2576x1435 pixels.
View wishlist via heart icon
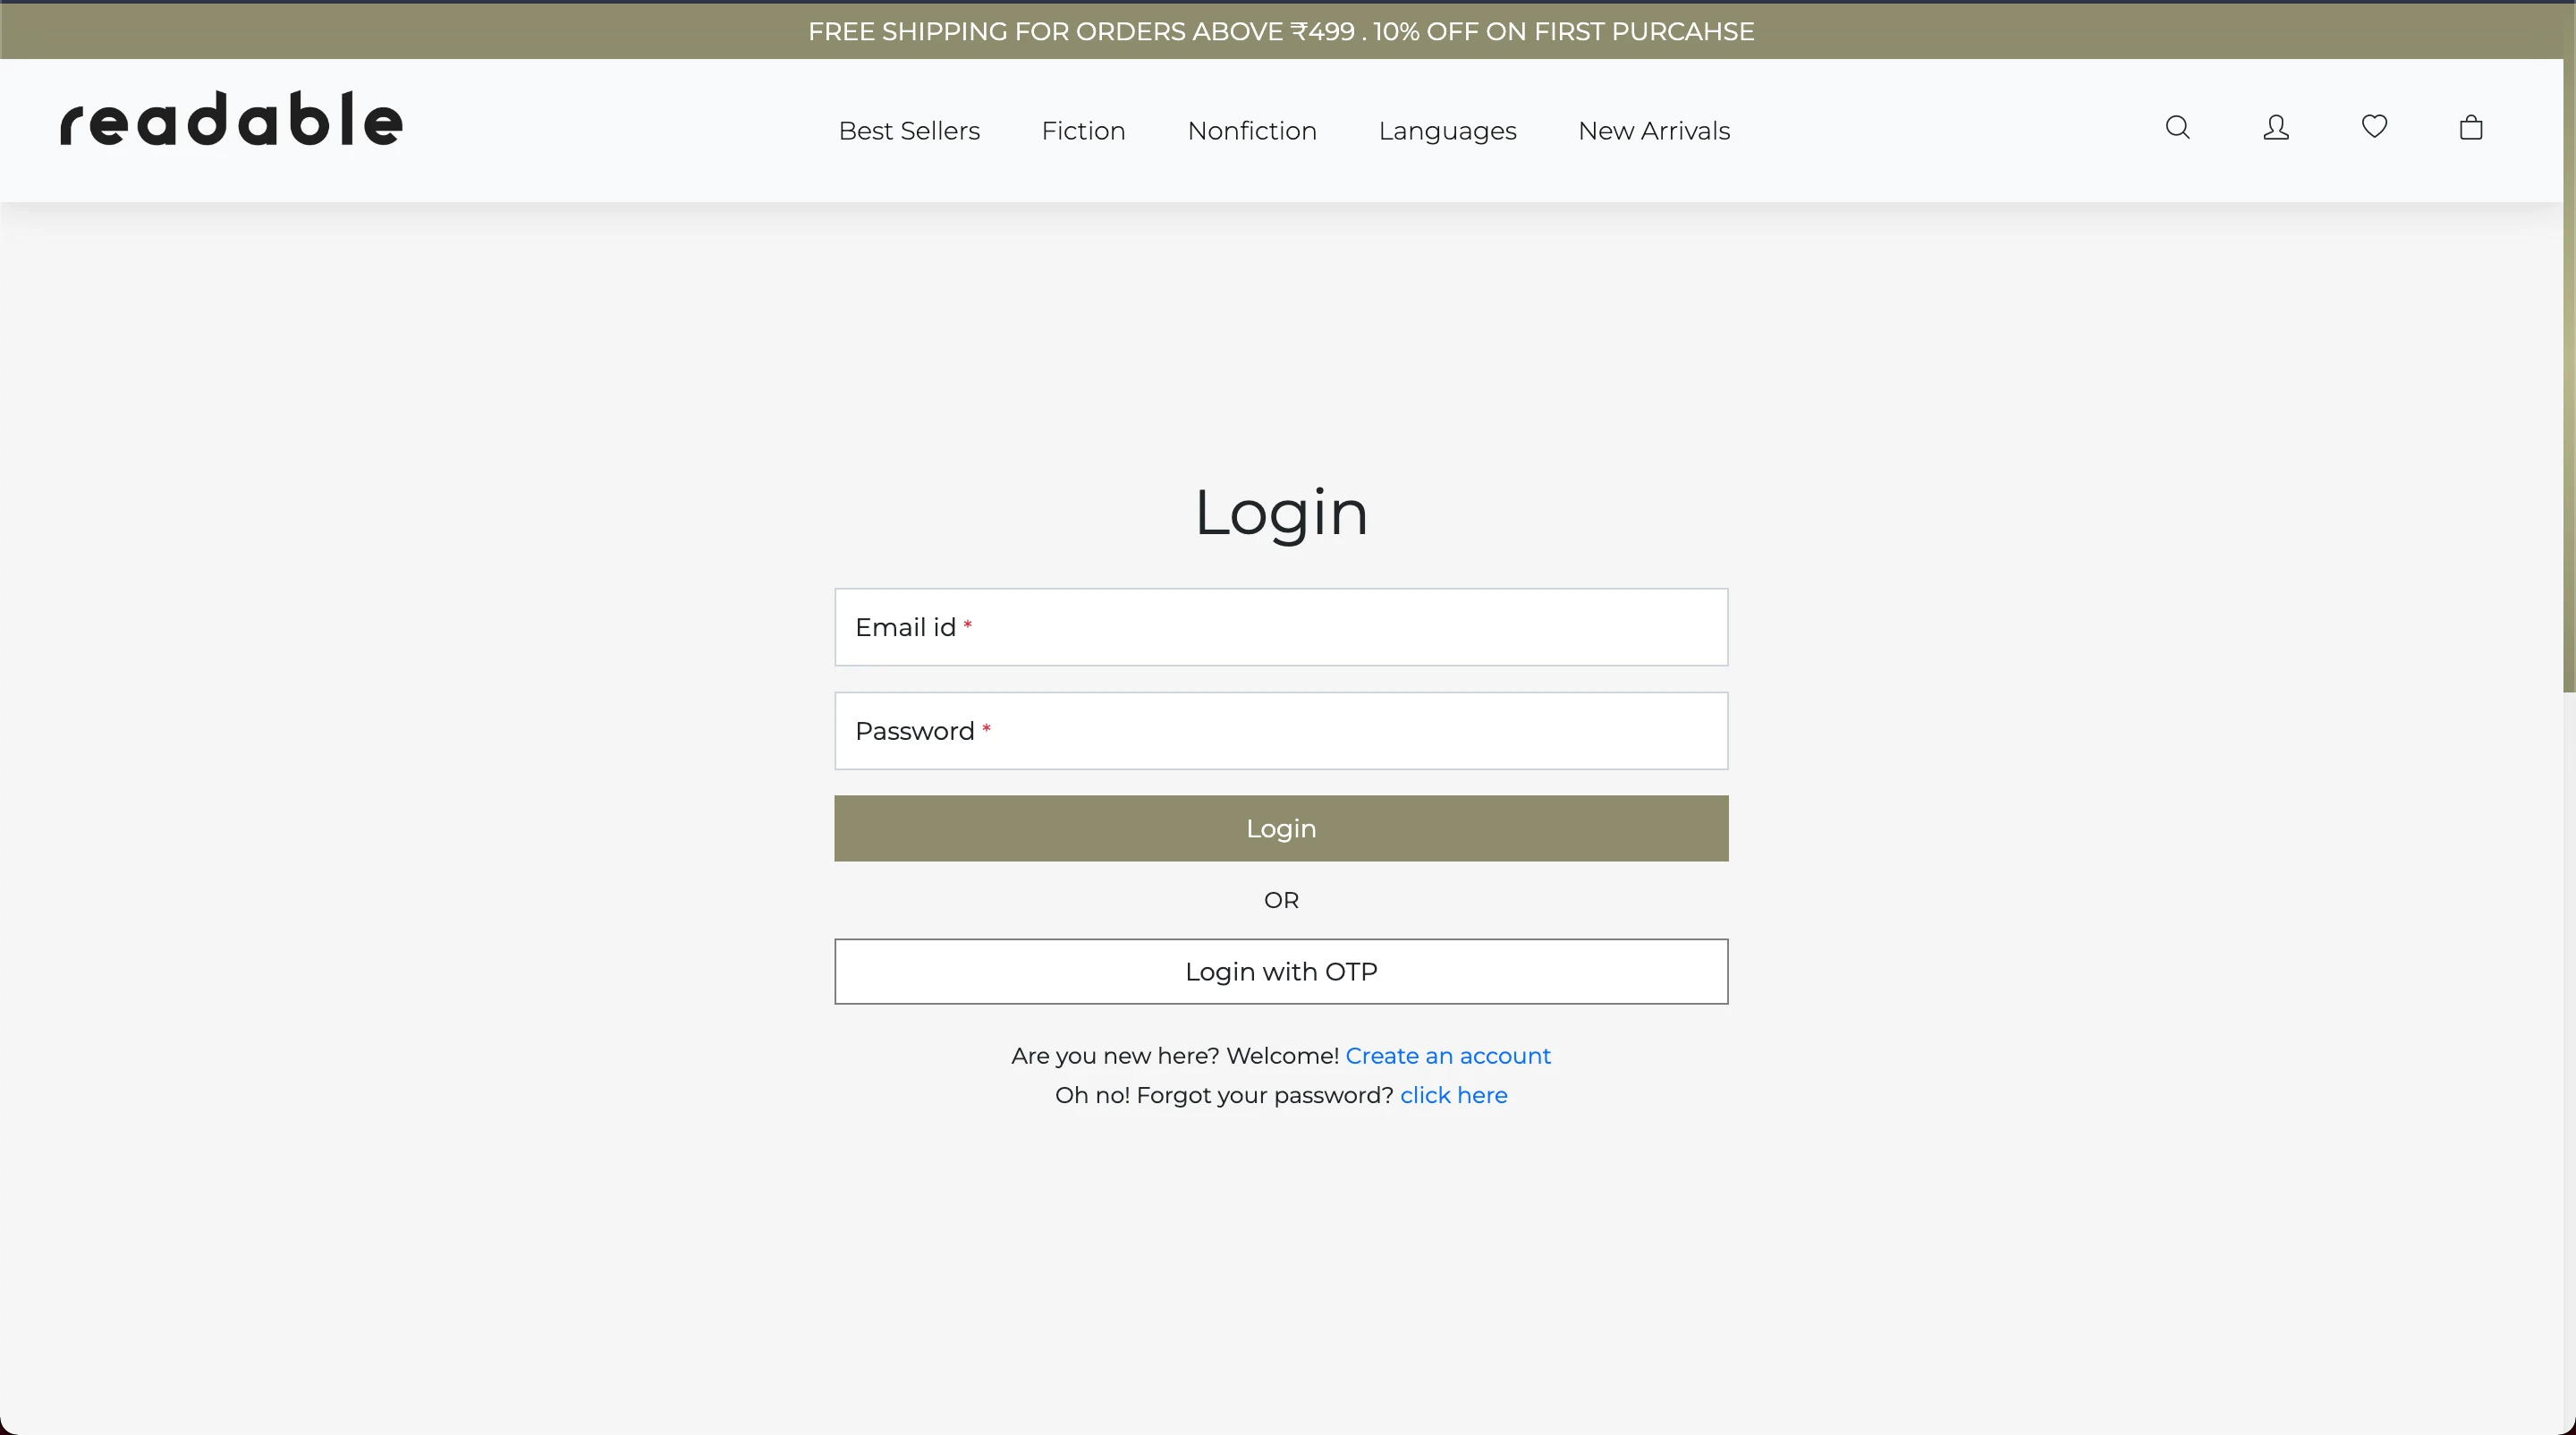tap(2374, 127)
